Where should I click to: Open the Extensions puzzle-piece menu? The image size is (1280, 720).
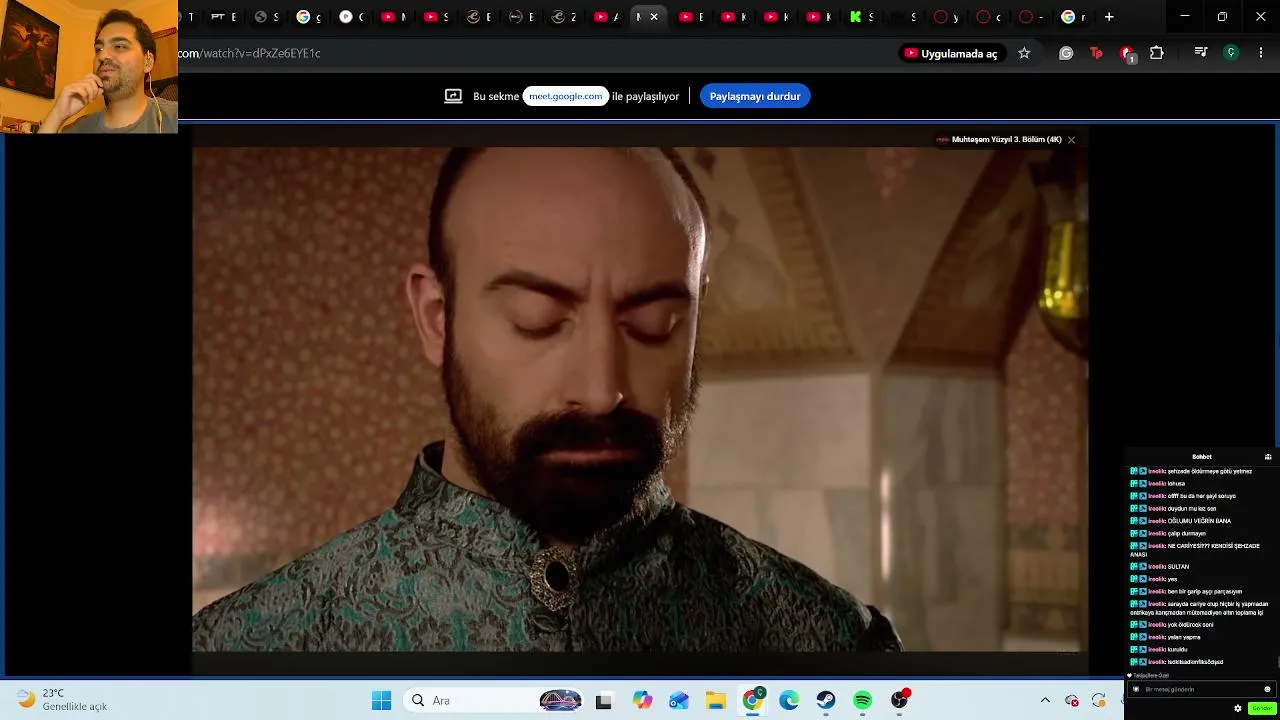[x=1157, y=53]
